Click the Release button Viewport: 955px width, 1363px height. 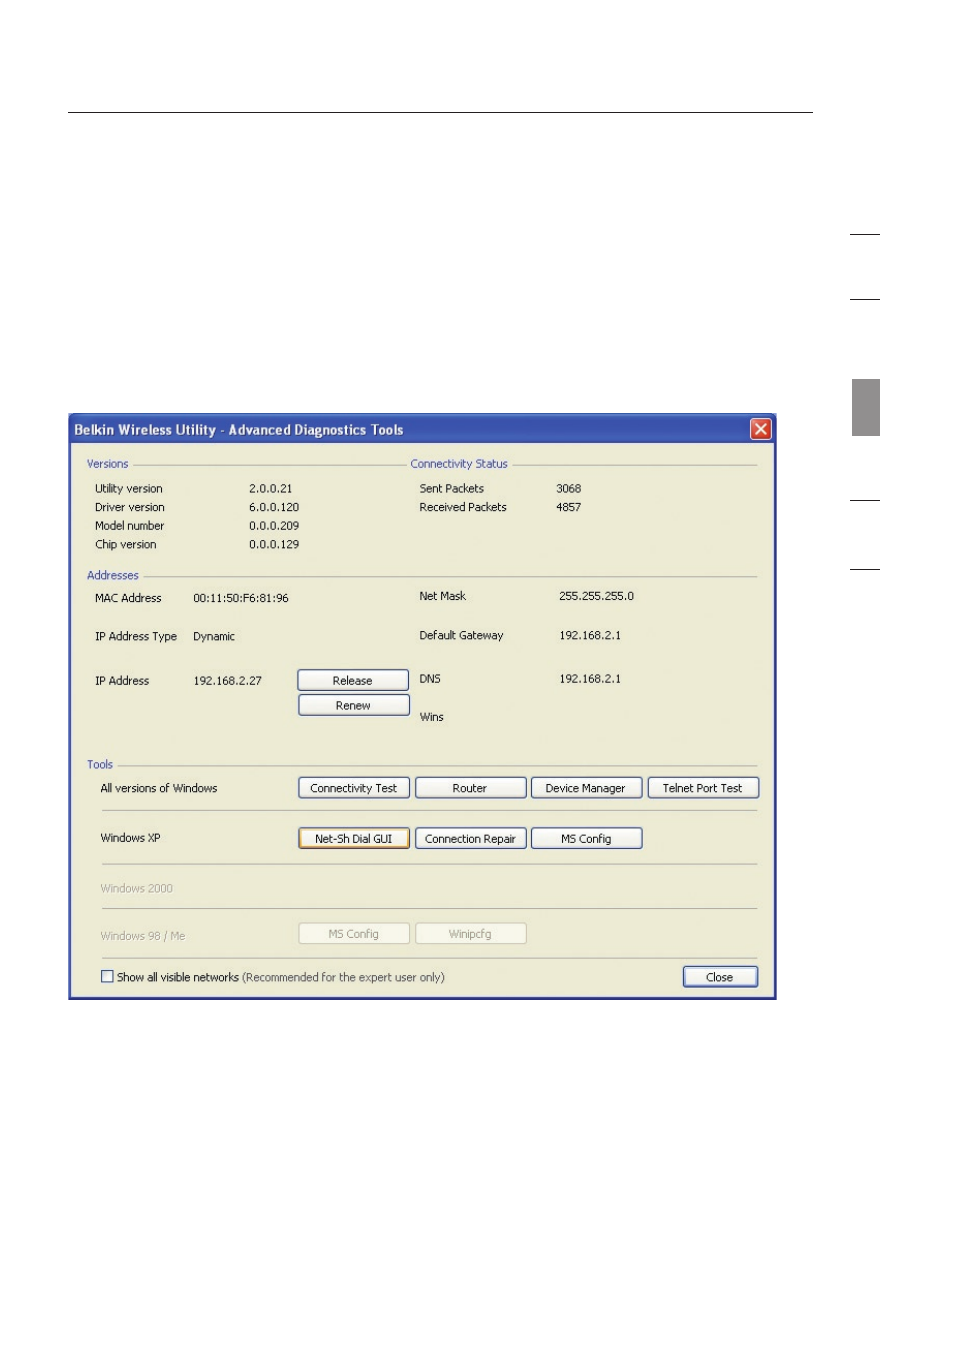tap(353, 680)
